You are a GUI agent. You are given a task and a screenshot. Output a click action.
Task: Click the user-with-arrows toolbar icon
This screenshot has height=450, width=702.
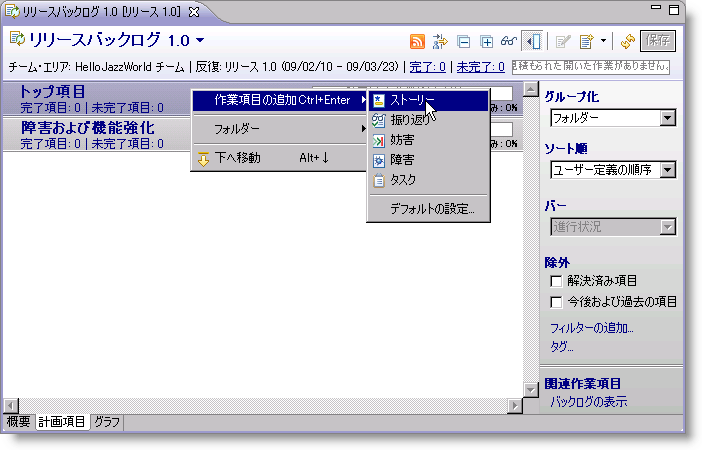440,41
